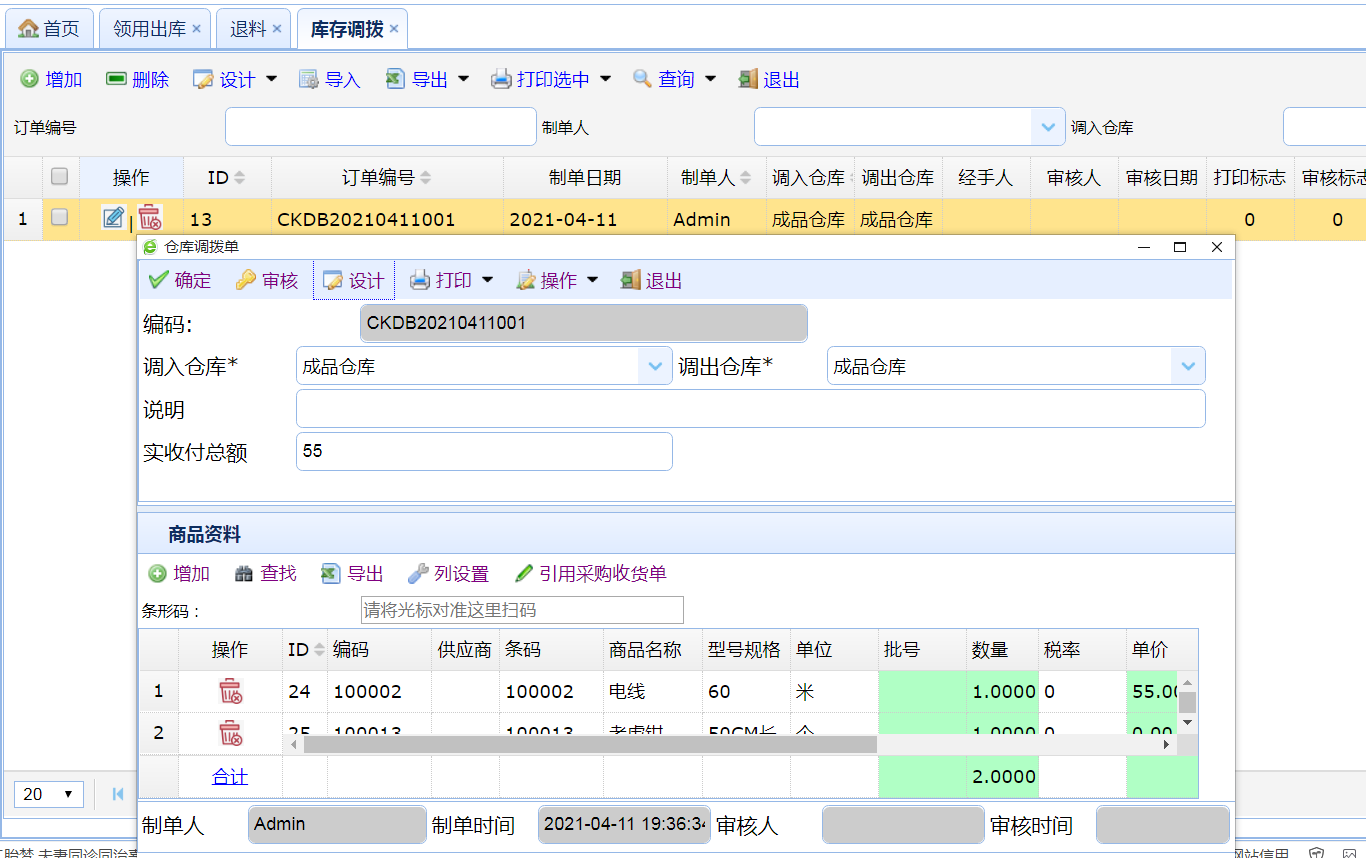Sort by 制单人 column header
This screenshot has height=858, width=1366.
[x=716, y=178]
